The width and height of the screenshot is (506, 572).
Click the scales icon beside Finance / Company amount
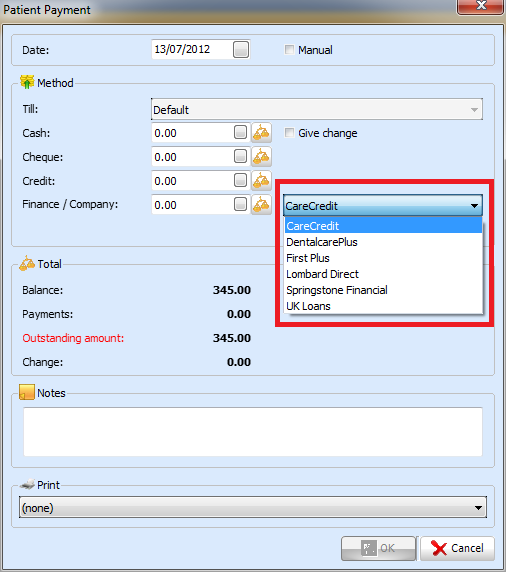(261, 205)
